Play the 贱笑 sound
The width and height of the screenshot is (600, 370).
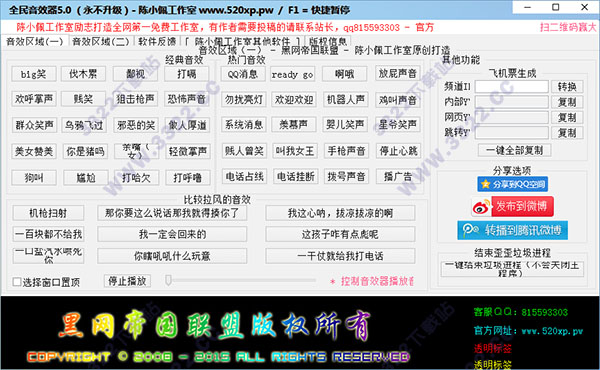[x=83, y=99]
